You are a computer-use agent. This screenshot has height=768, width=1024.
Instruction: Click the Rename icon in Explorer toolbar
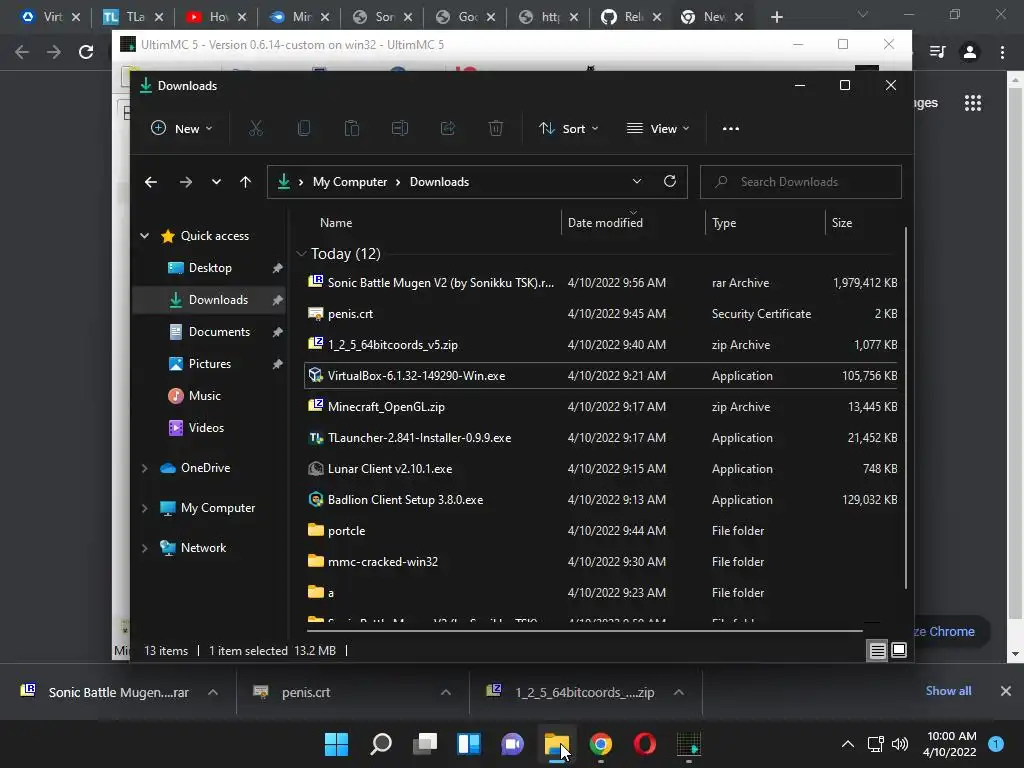coord(400,129)
